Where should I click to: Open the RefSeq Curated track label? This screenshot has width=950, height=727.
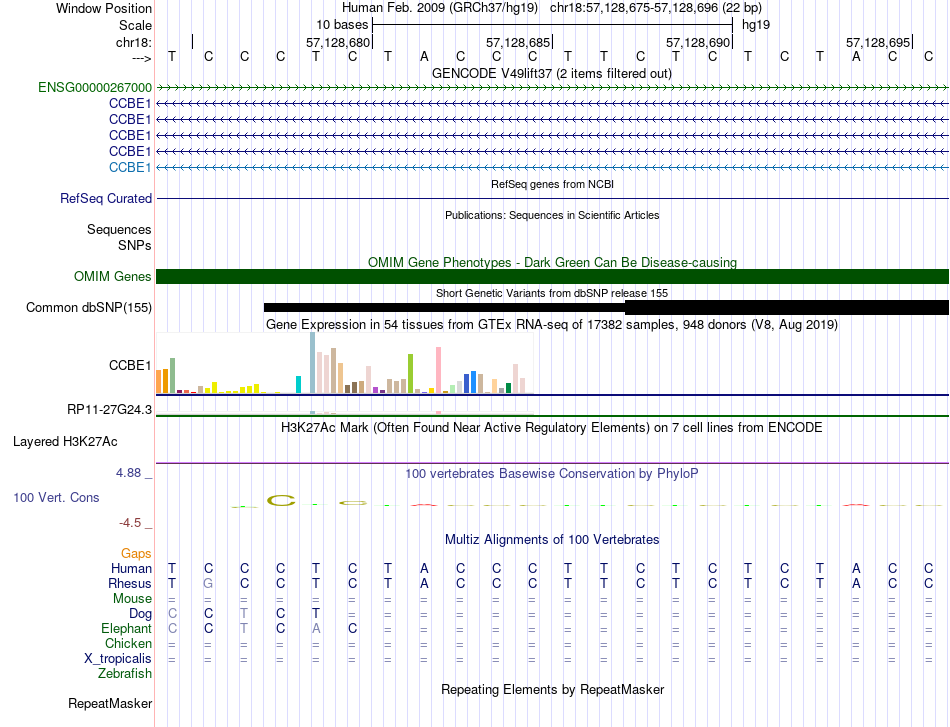106,198
